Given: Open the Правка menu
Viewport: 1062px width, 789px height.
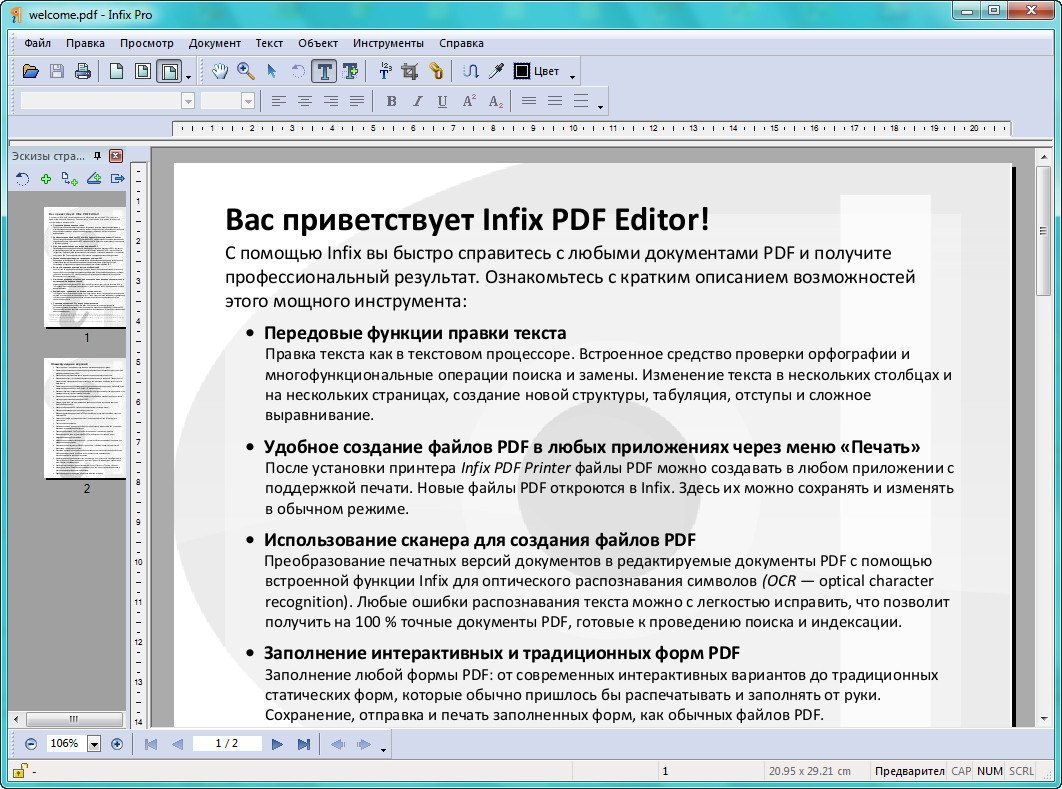Looking at the screenshot, I should (x=85, y=43).
